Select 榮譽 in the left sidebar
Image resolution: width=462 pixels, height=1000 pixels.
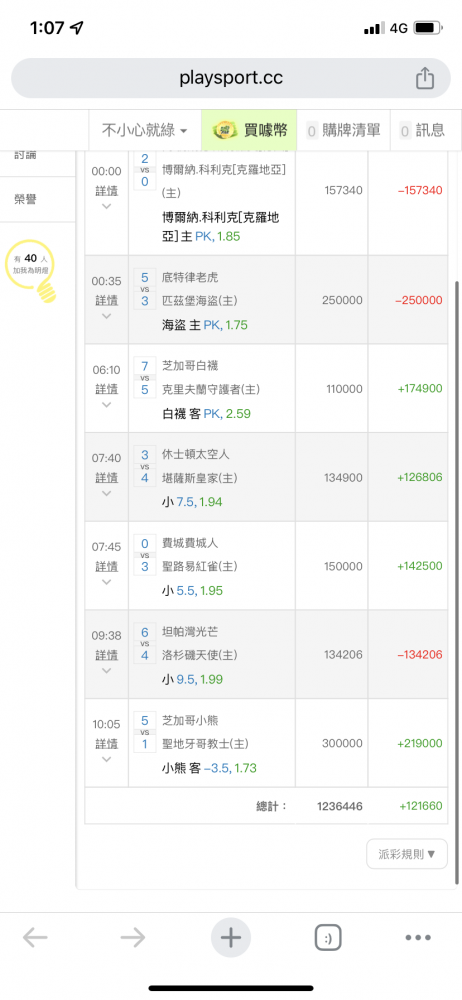[26, 200]
